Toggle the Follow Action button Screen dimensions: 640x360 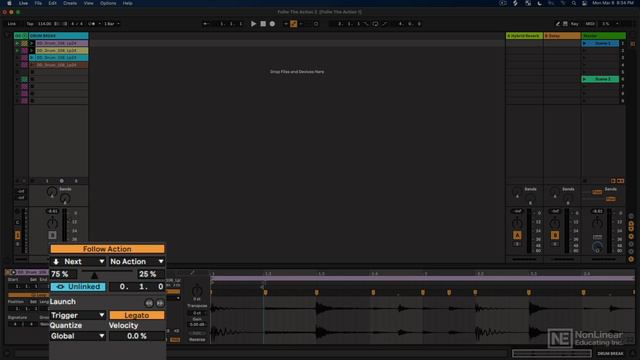[107, 249]
